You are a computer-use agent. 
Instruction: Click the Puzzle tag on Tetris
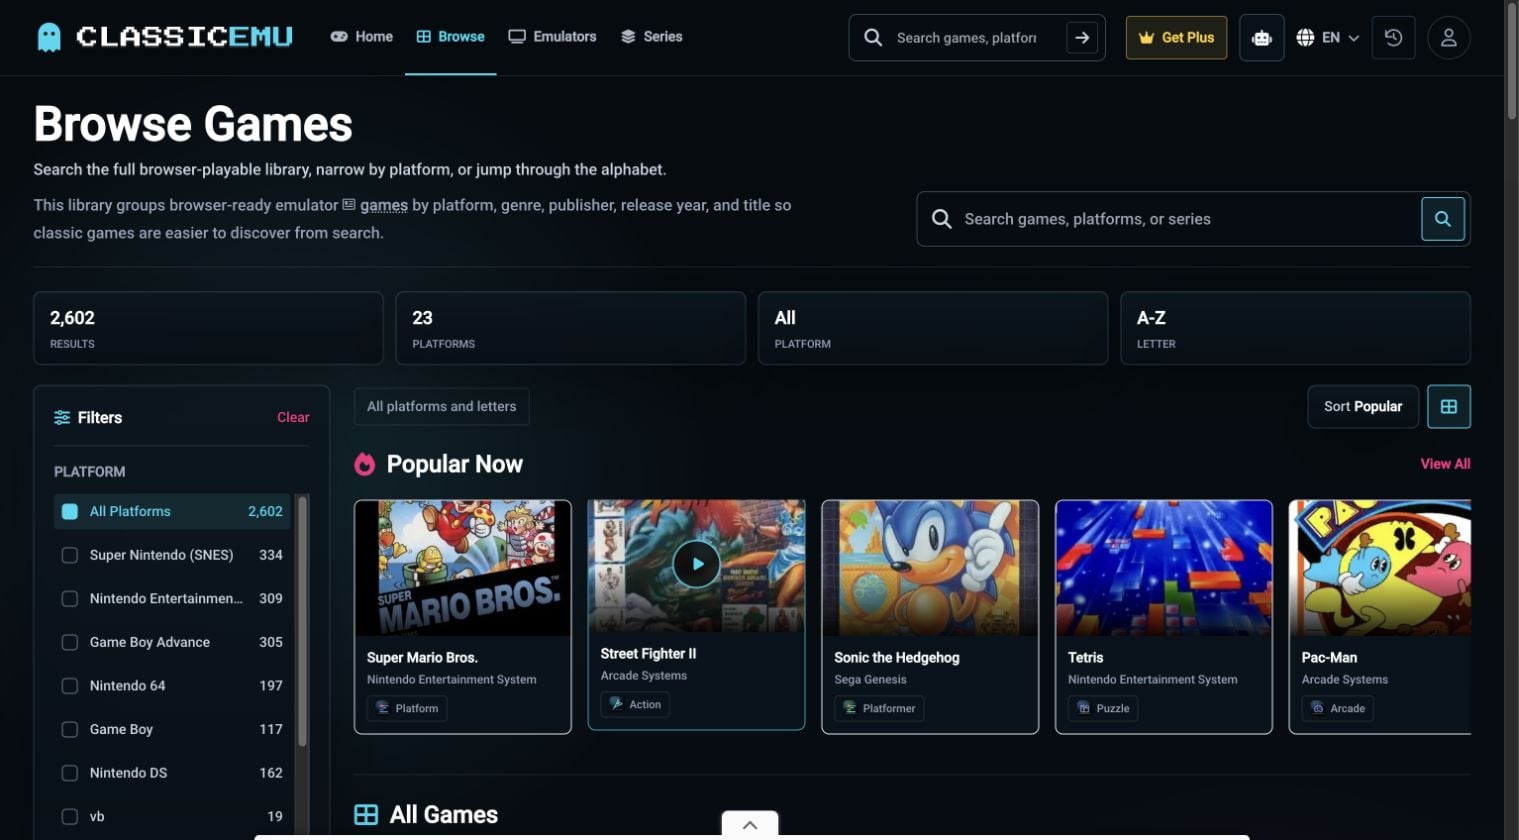pyautogui.click(x=1103, y=709)
